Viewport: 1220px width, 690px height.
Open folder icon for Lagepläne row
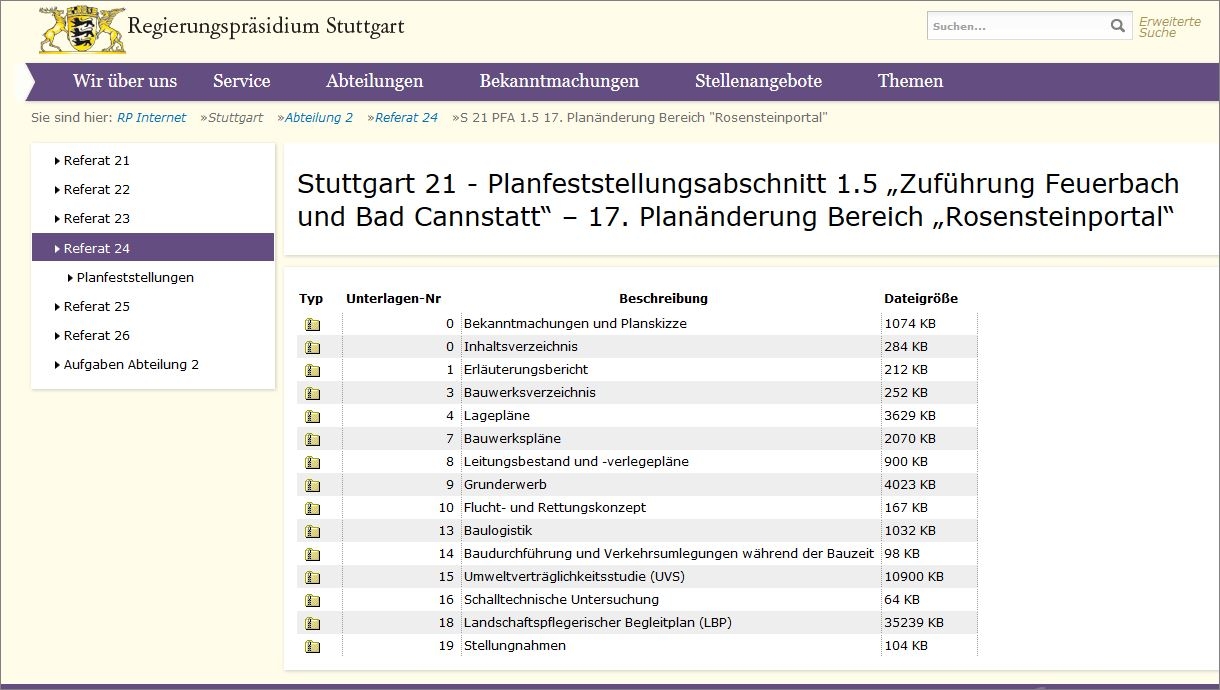[x=312, y=416]
